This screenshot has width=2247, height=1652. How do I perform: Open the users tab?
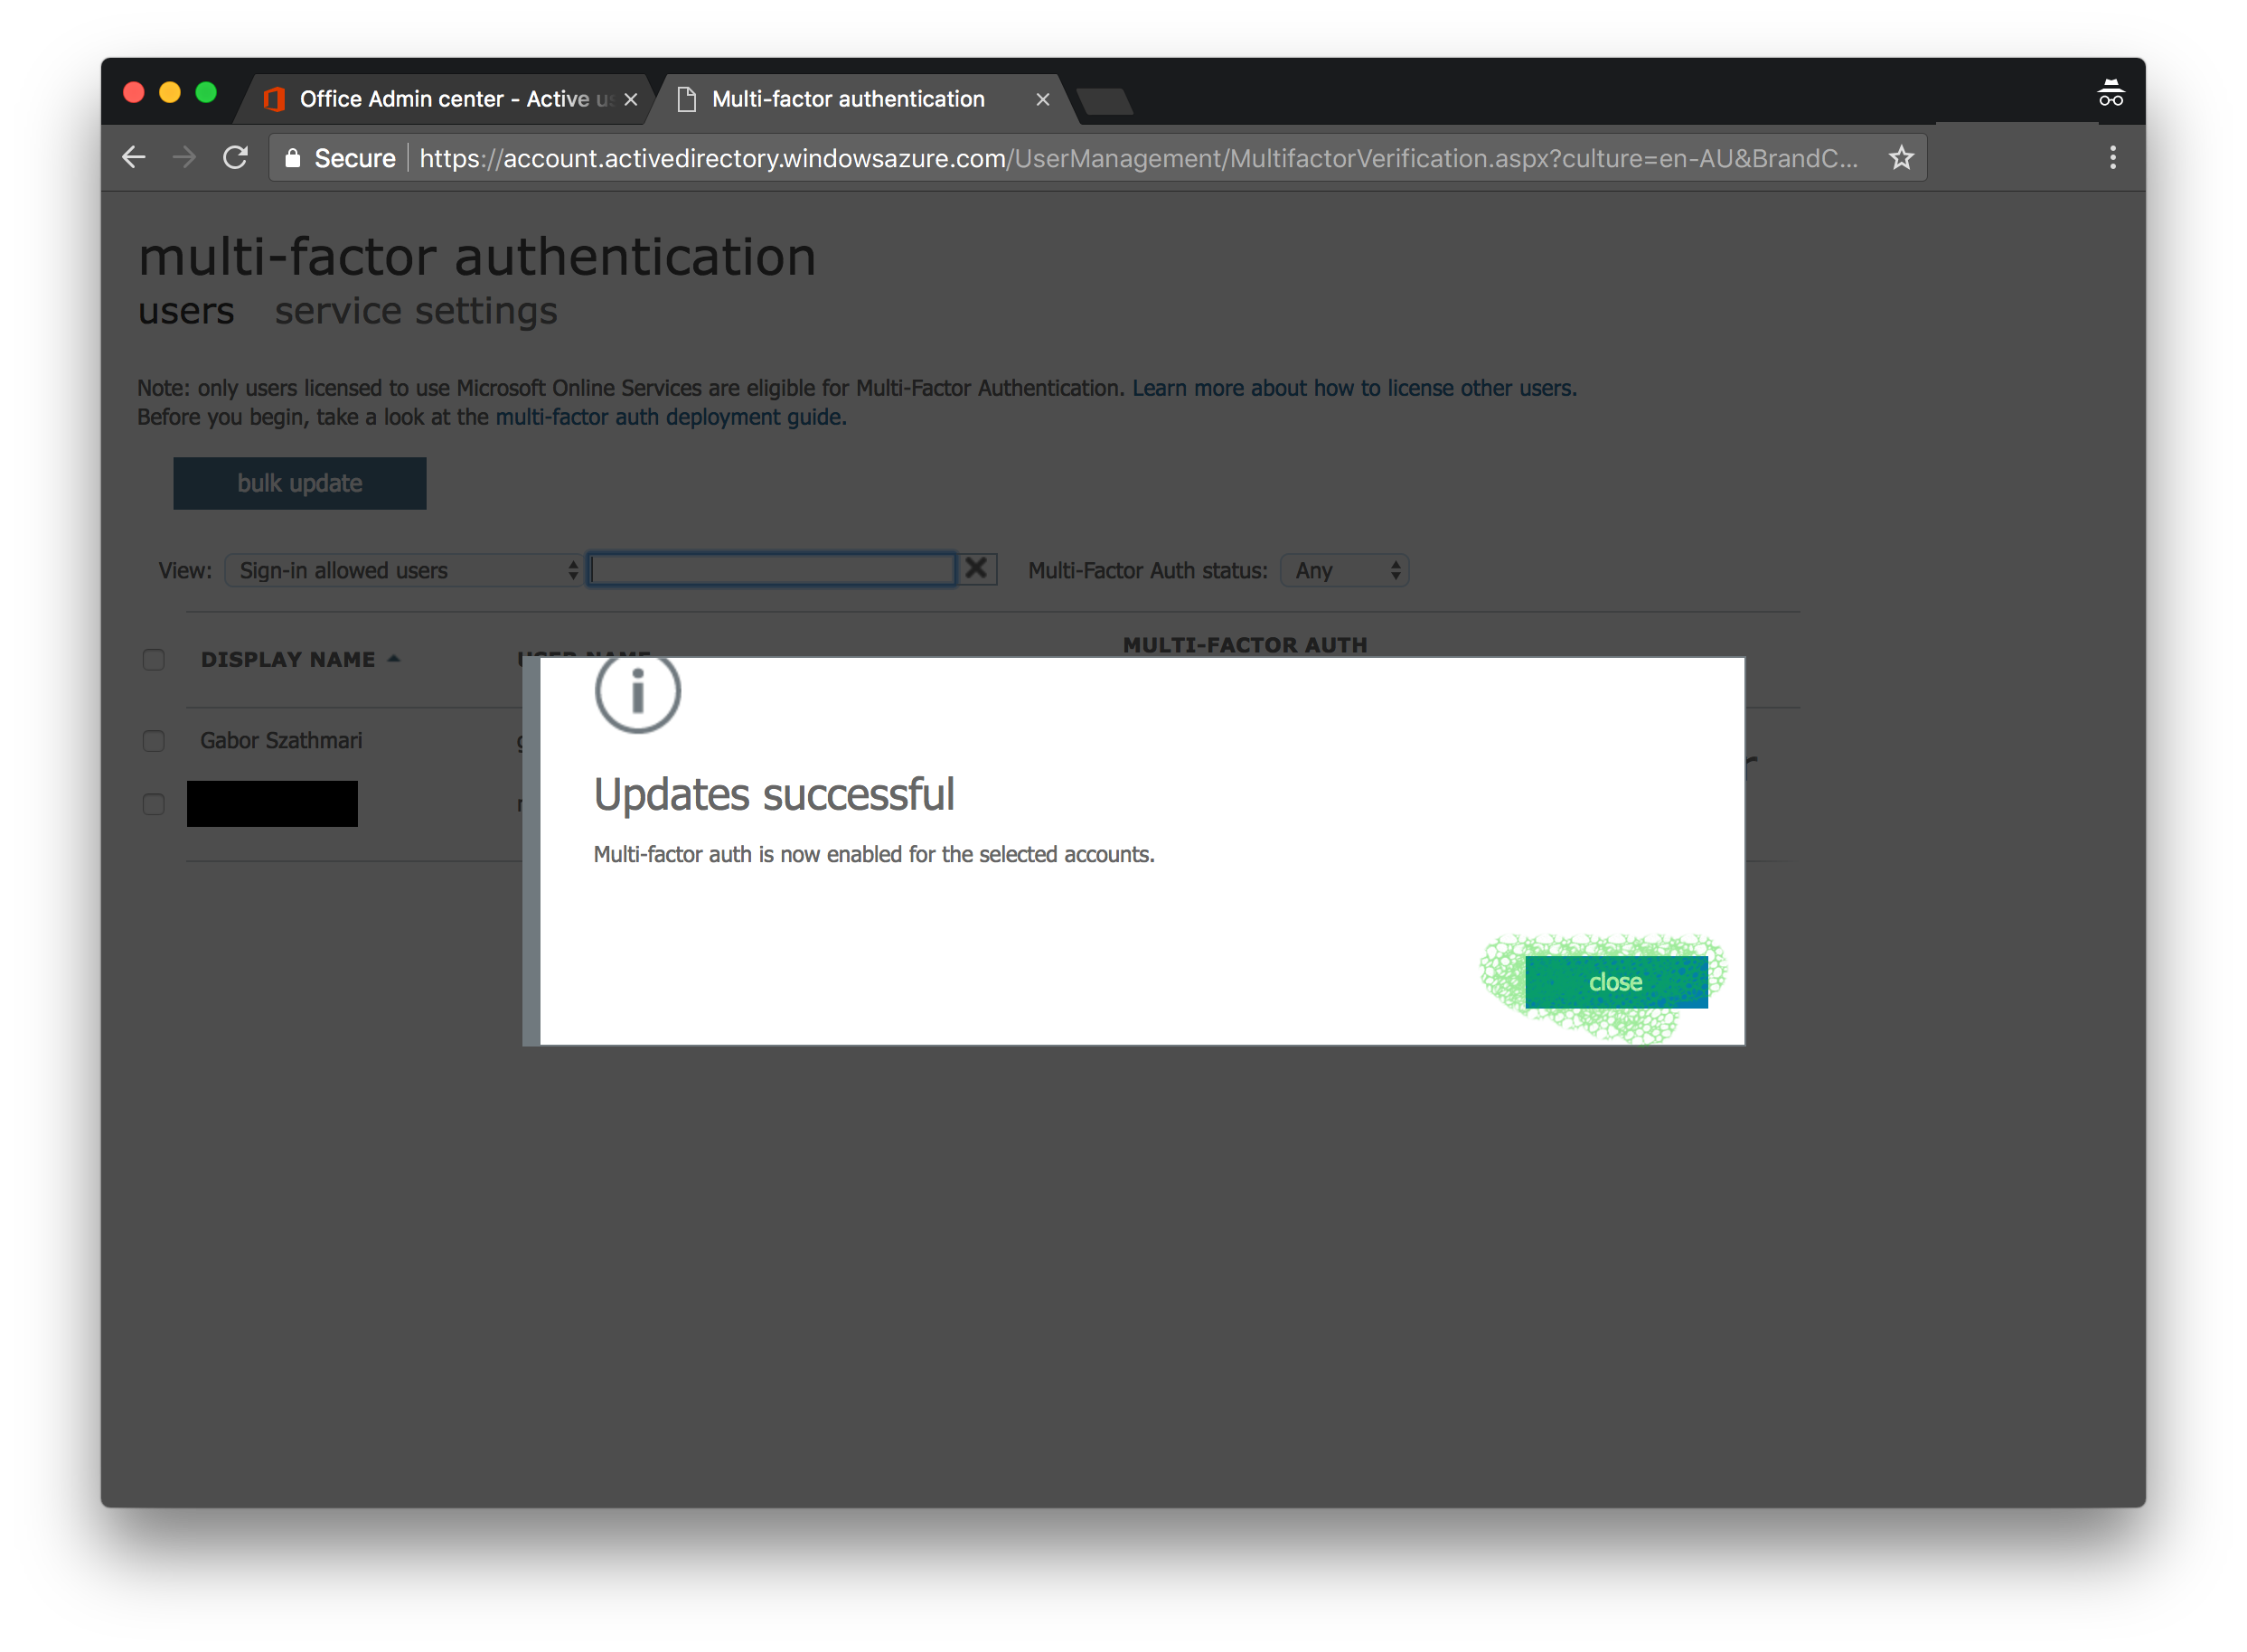(188, 313)
